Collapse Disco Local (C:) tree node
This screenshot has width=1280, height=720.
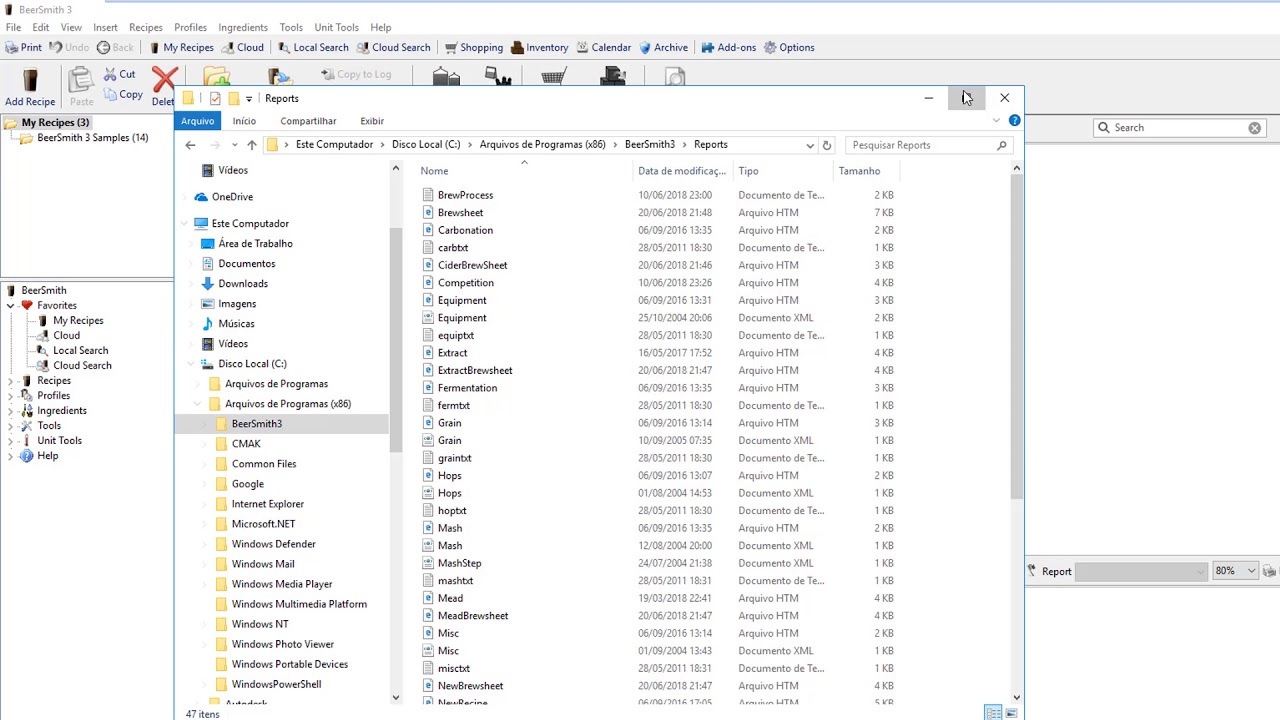pos(192,364)
